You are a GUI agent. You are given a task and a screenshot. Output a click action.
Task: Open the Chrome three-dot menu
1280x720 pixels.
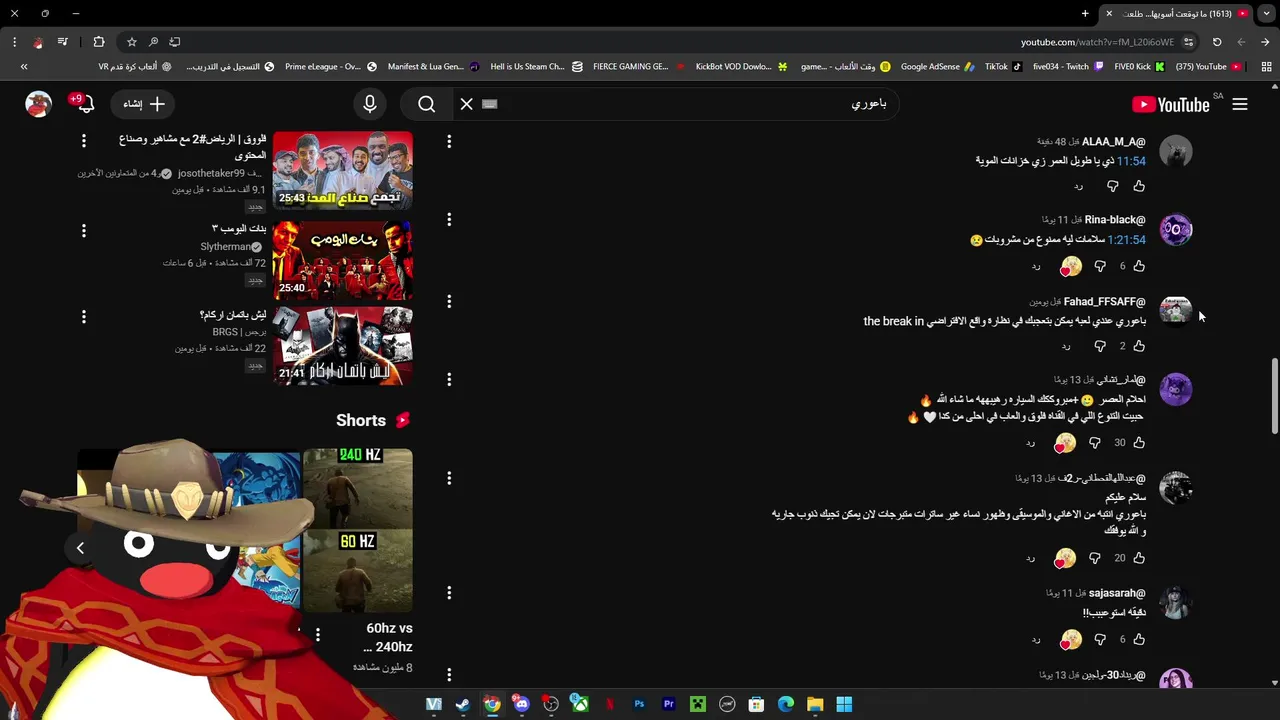[x=14, y=42]
